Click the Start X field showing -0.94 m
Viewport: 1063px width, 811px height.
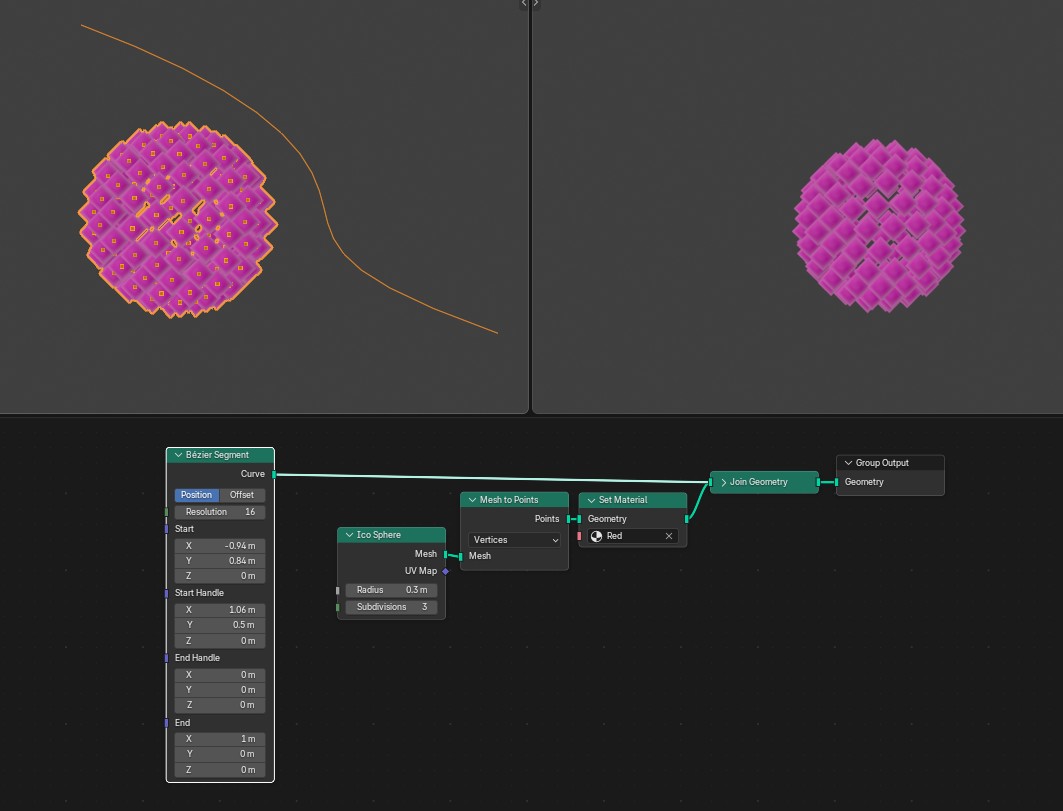(220, 546)
